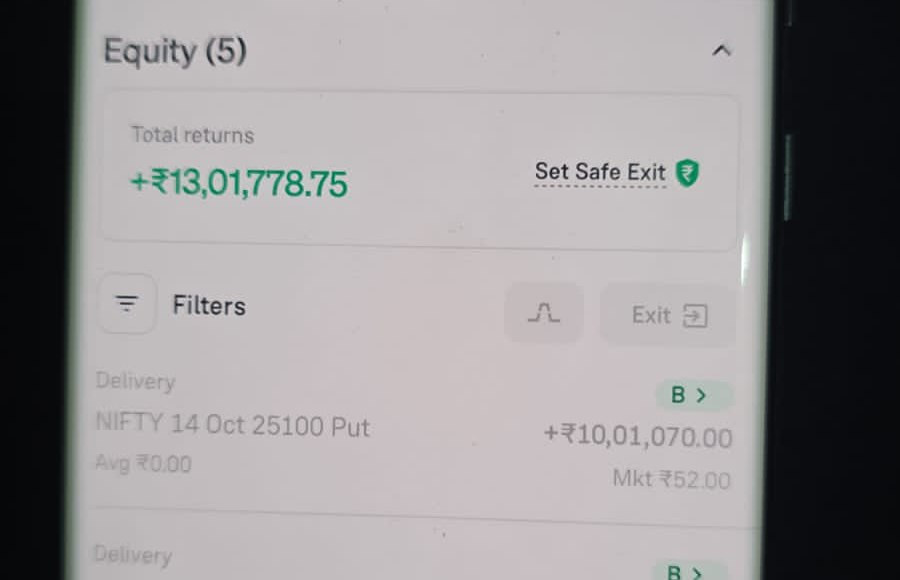Screen dimensions: 900x580
Task: Select the NIFTY 14 Oct 25100 Put position
Action: click(x=232, y=426)
